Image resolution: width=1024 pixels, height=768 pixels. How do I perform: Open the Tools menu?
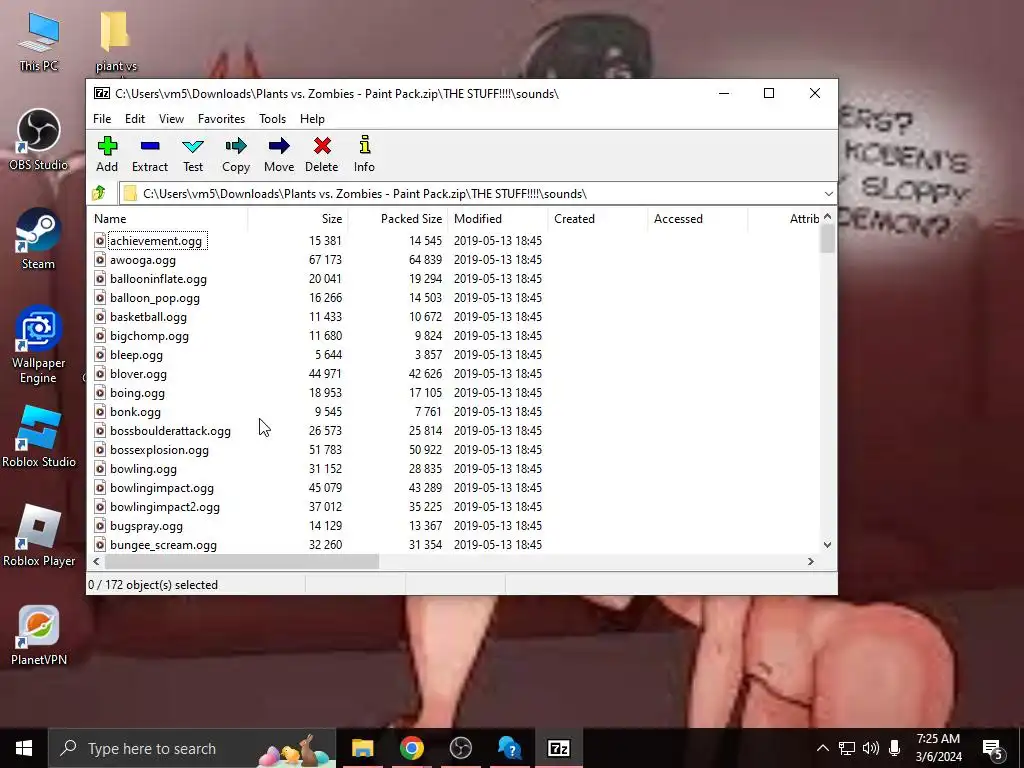pos(272,119)
